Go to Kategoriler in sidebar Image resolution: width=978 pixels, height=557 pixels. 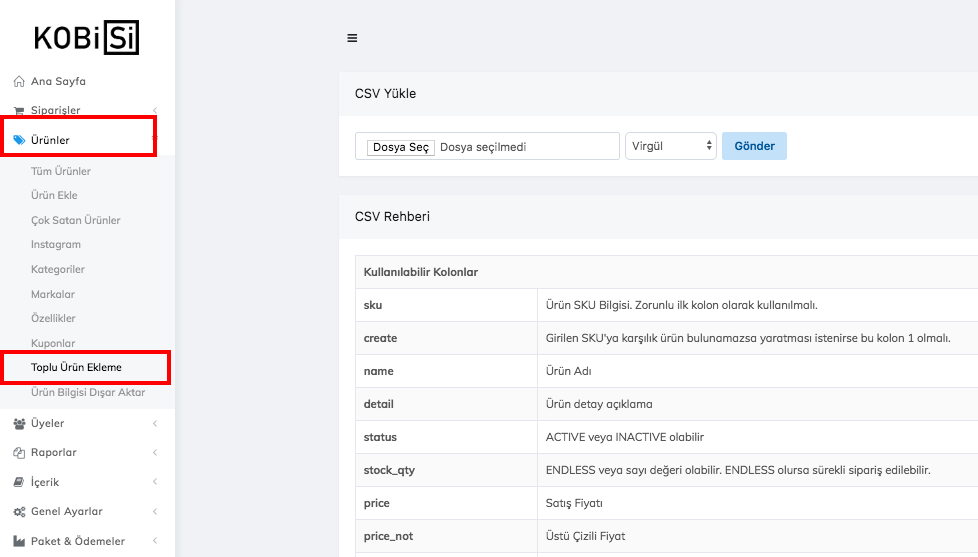[58, 269]
